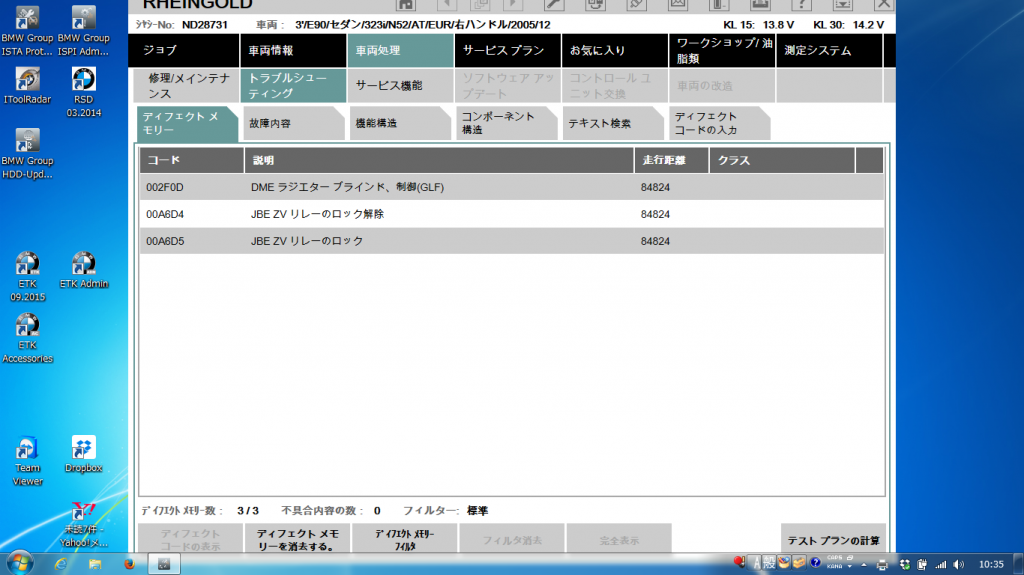Open TeamViewer desktop shortcut
Viewport: 1024px width, 575px height.
pyautogui.click(x=27, y=461)
